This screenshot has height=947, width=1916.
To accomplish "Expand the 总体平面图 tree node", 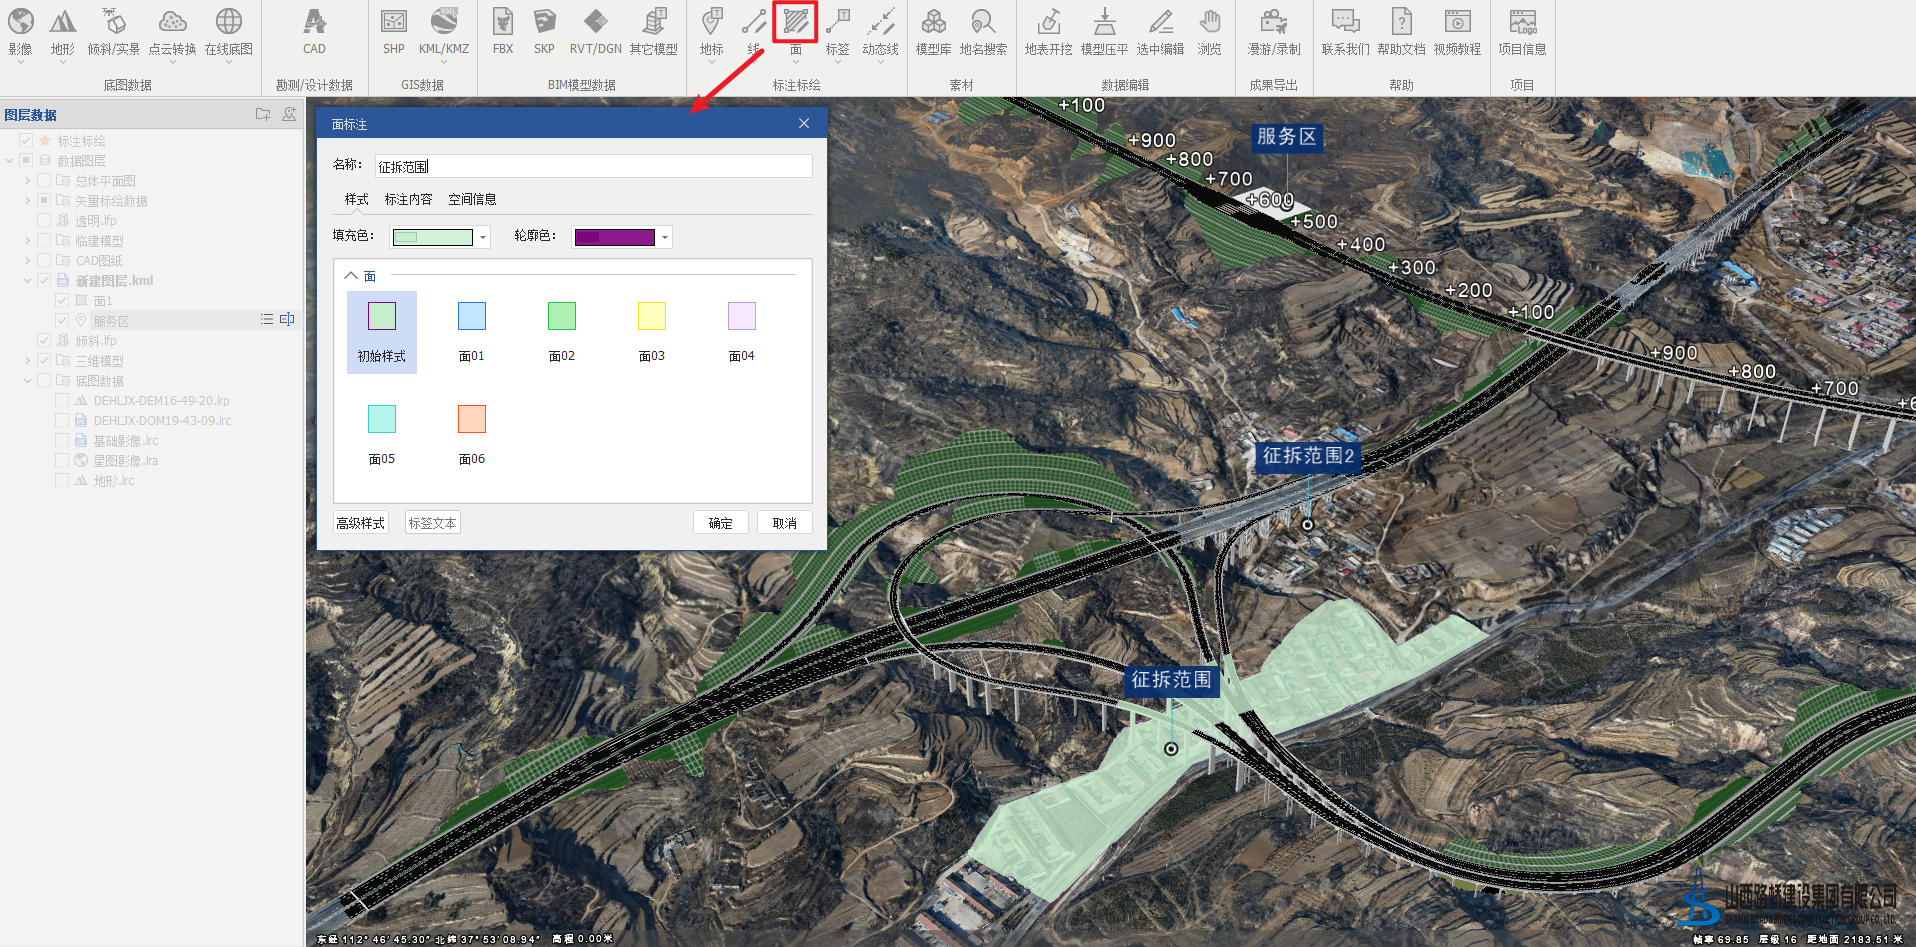I will 27,181.
